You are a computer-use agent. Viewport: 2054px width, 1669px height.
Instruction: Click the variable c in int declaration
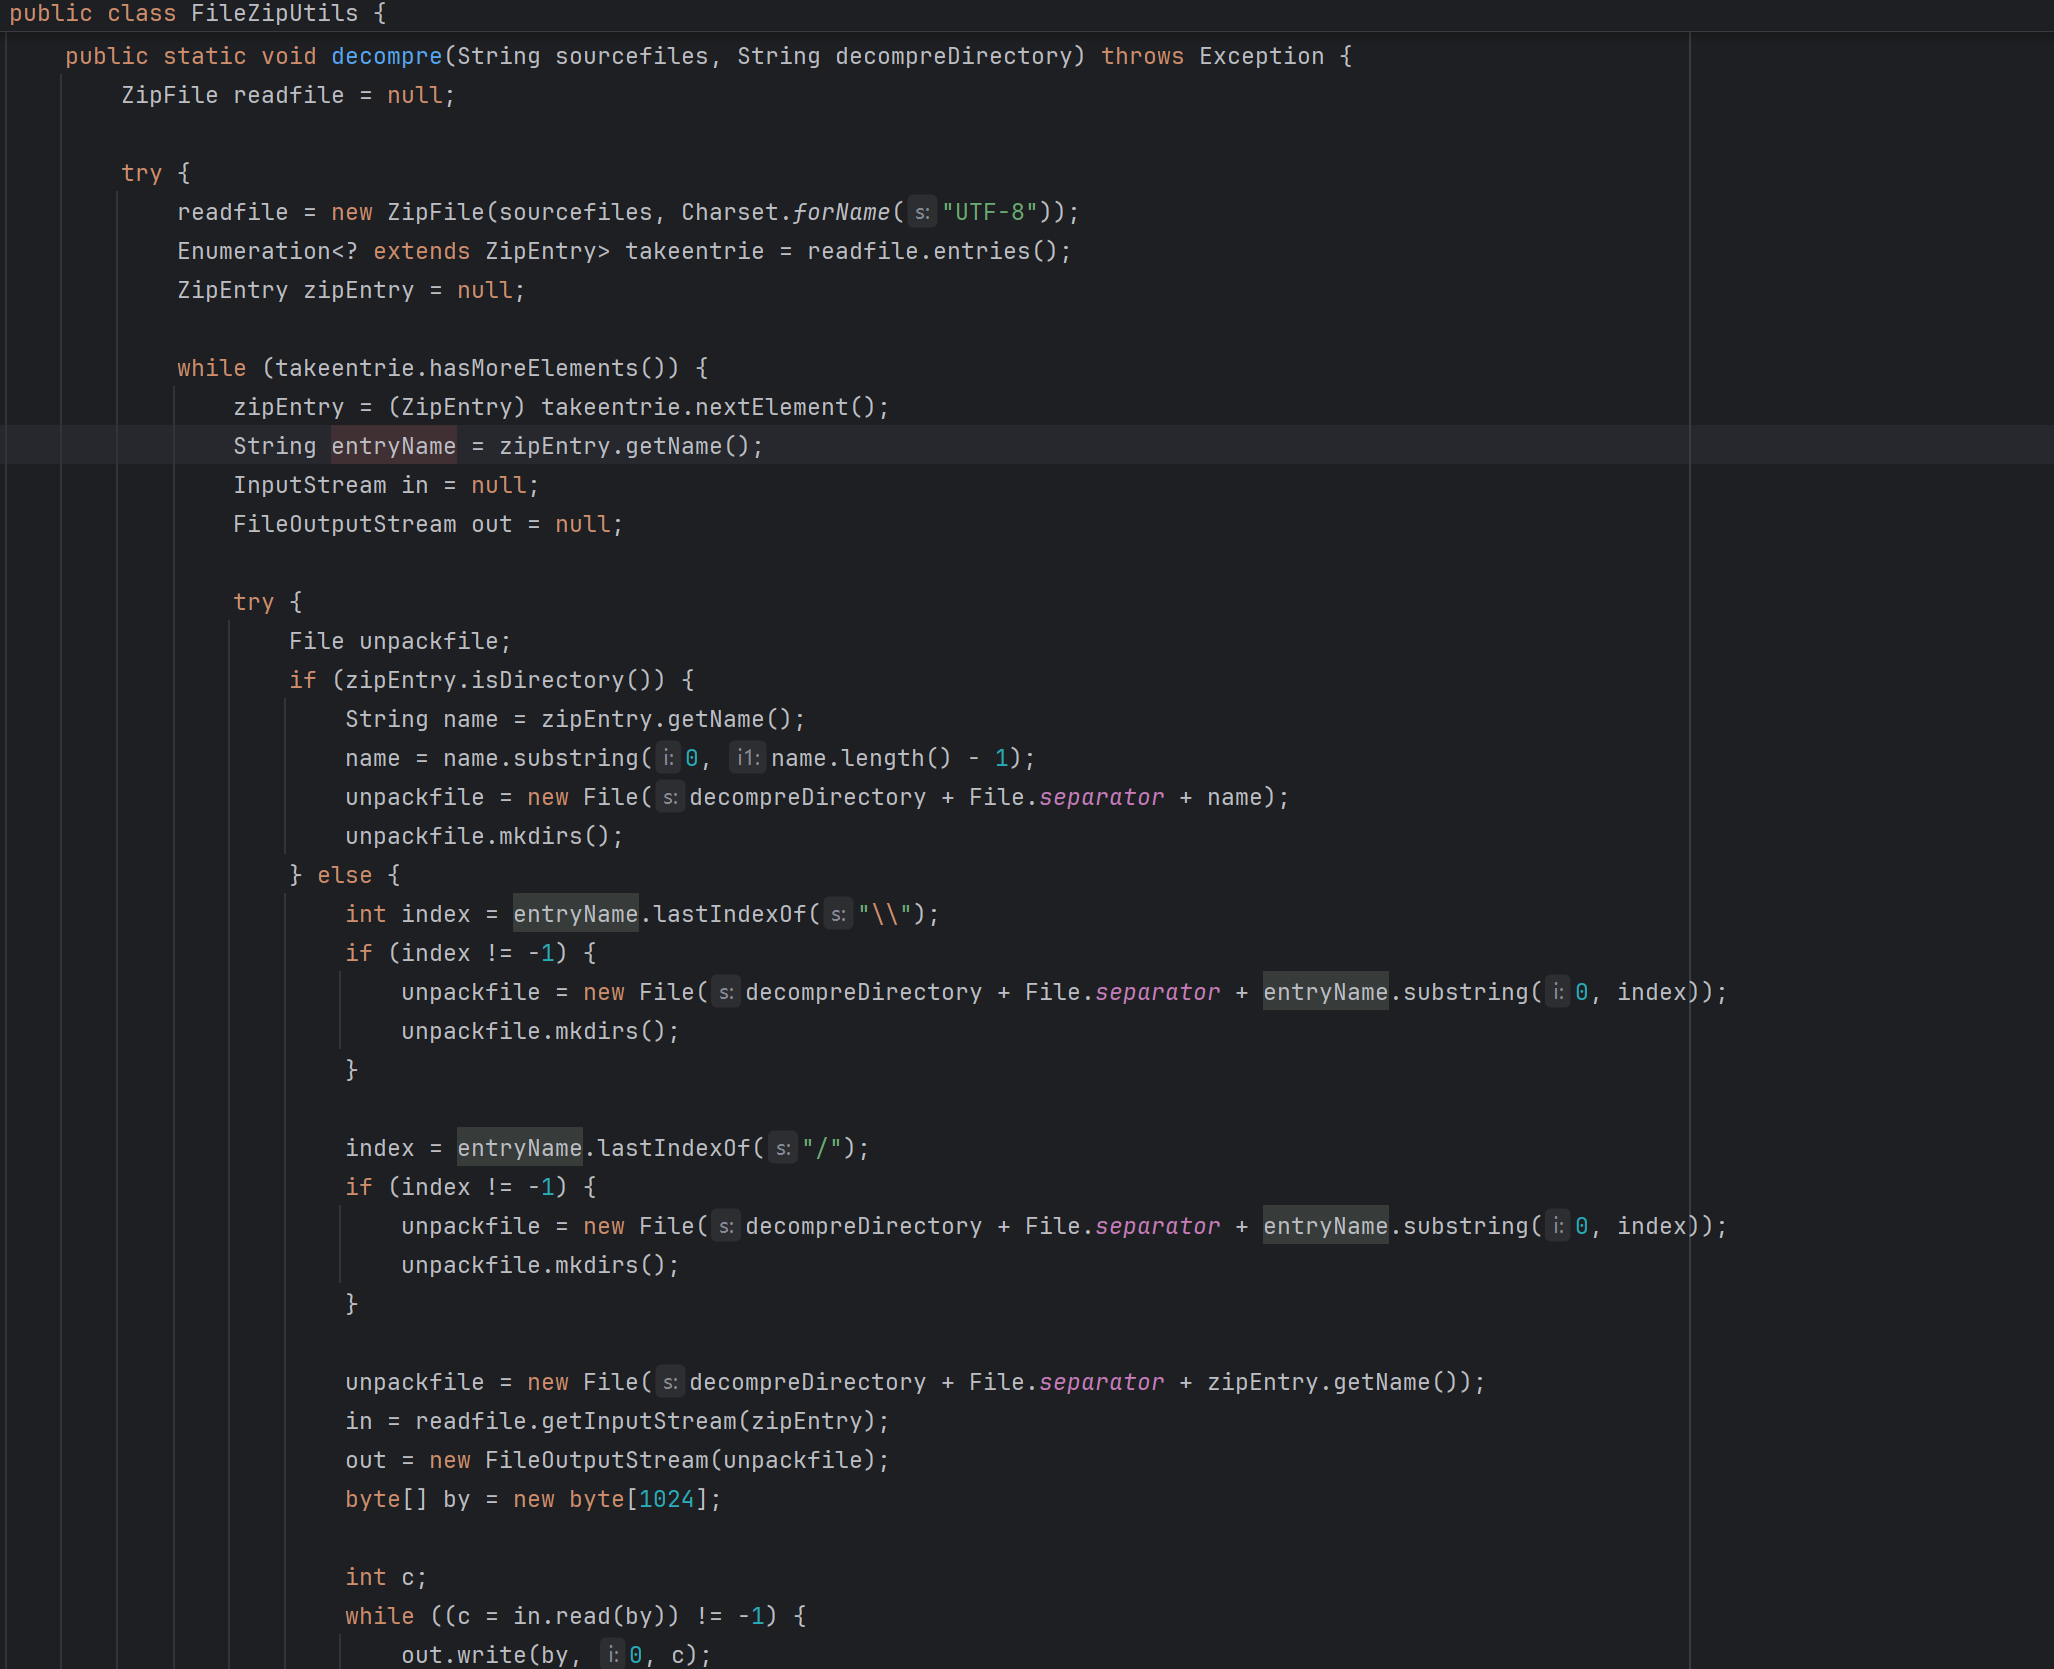pyautogui.click(x=408, y=1578)
